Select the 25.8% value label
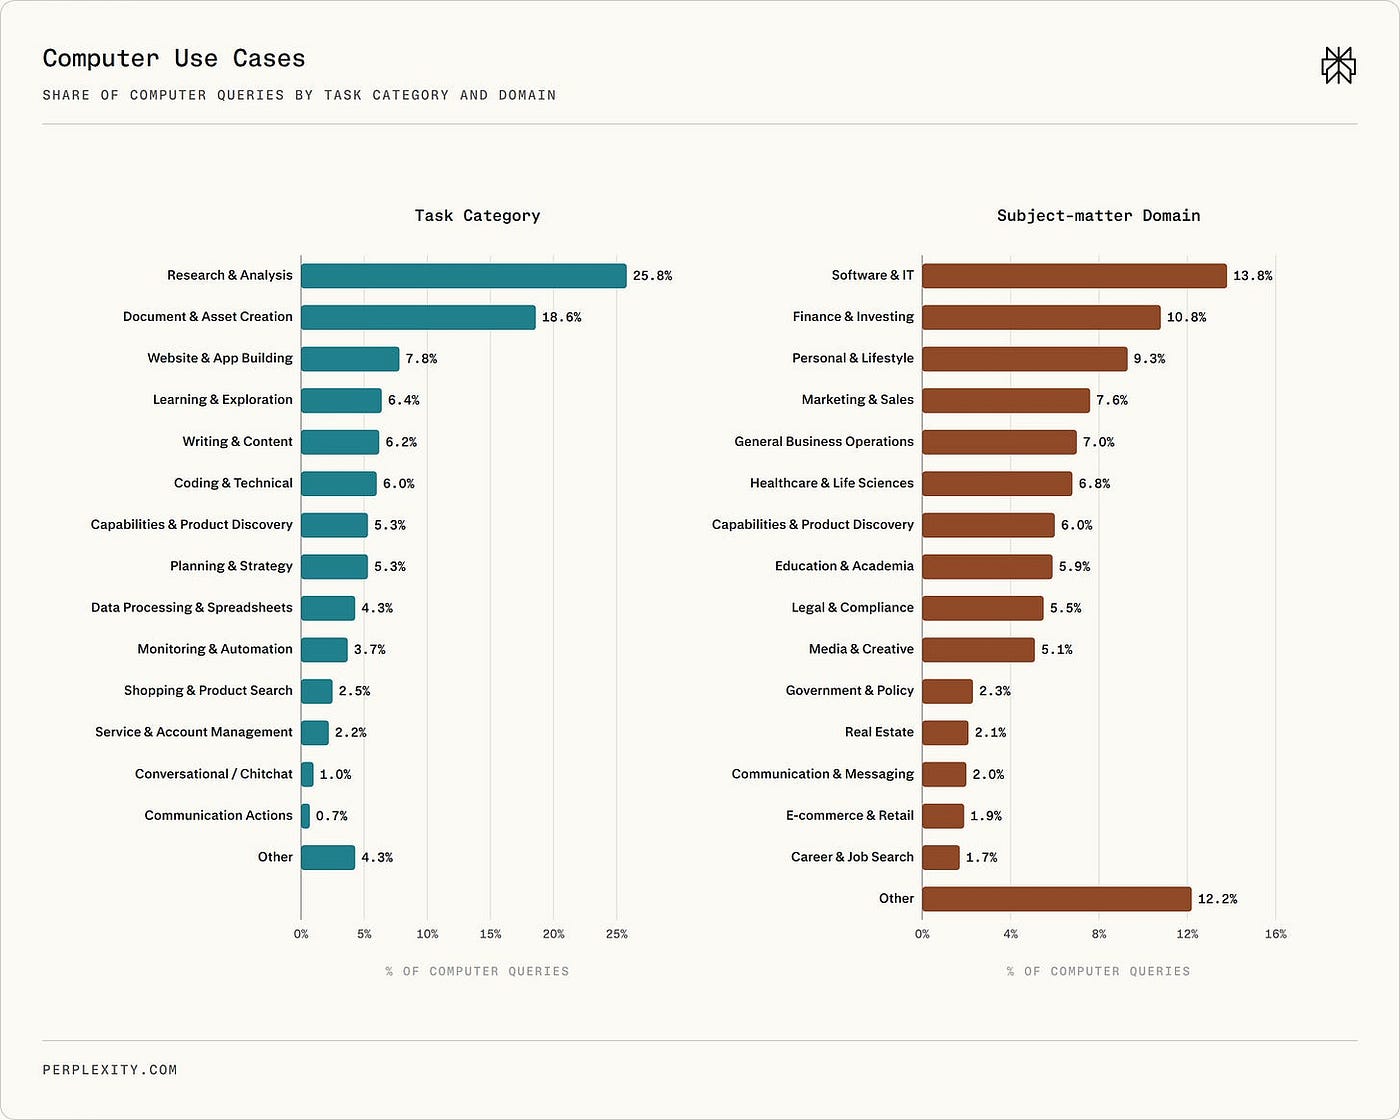The height and width of the screenshot is (1120, 1400). pyautogui.click(x=652, y=276)
